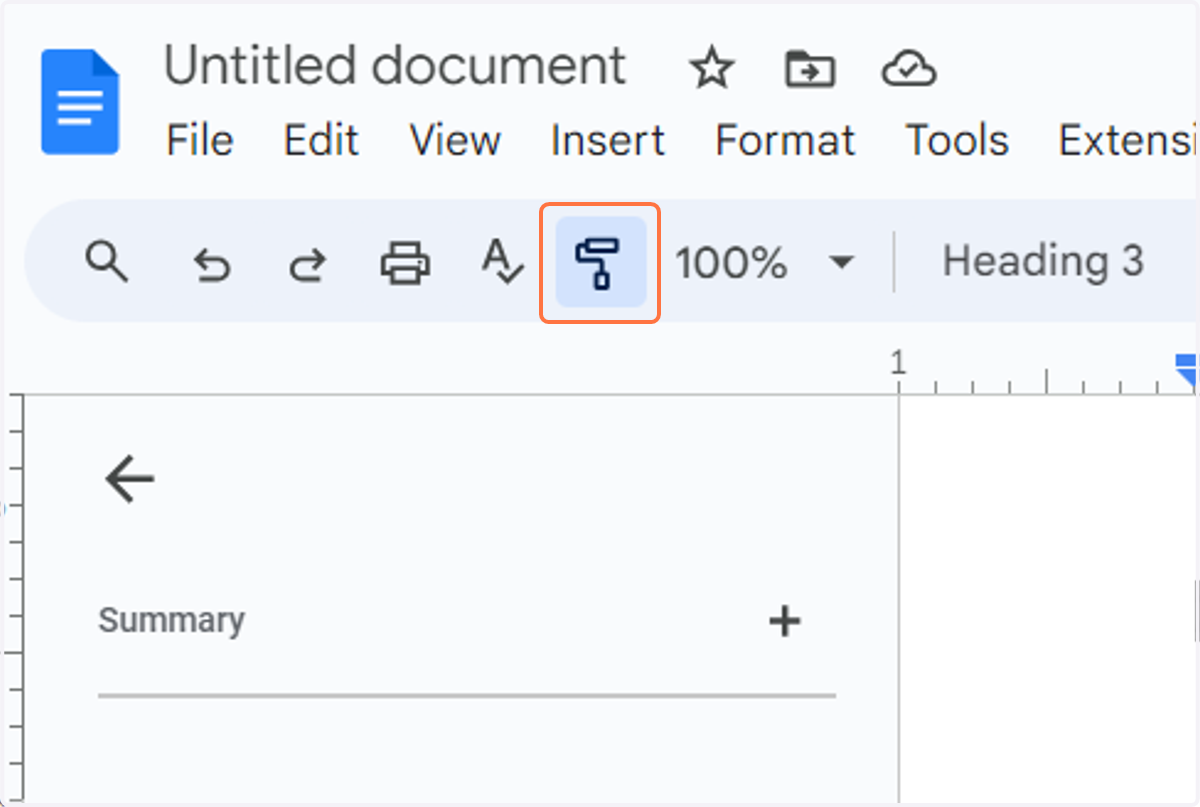Toggle the Paint format tool
Image resolution: width=1200 pixels, height=807 pixels.
(x=600, y=263)
